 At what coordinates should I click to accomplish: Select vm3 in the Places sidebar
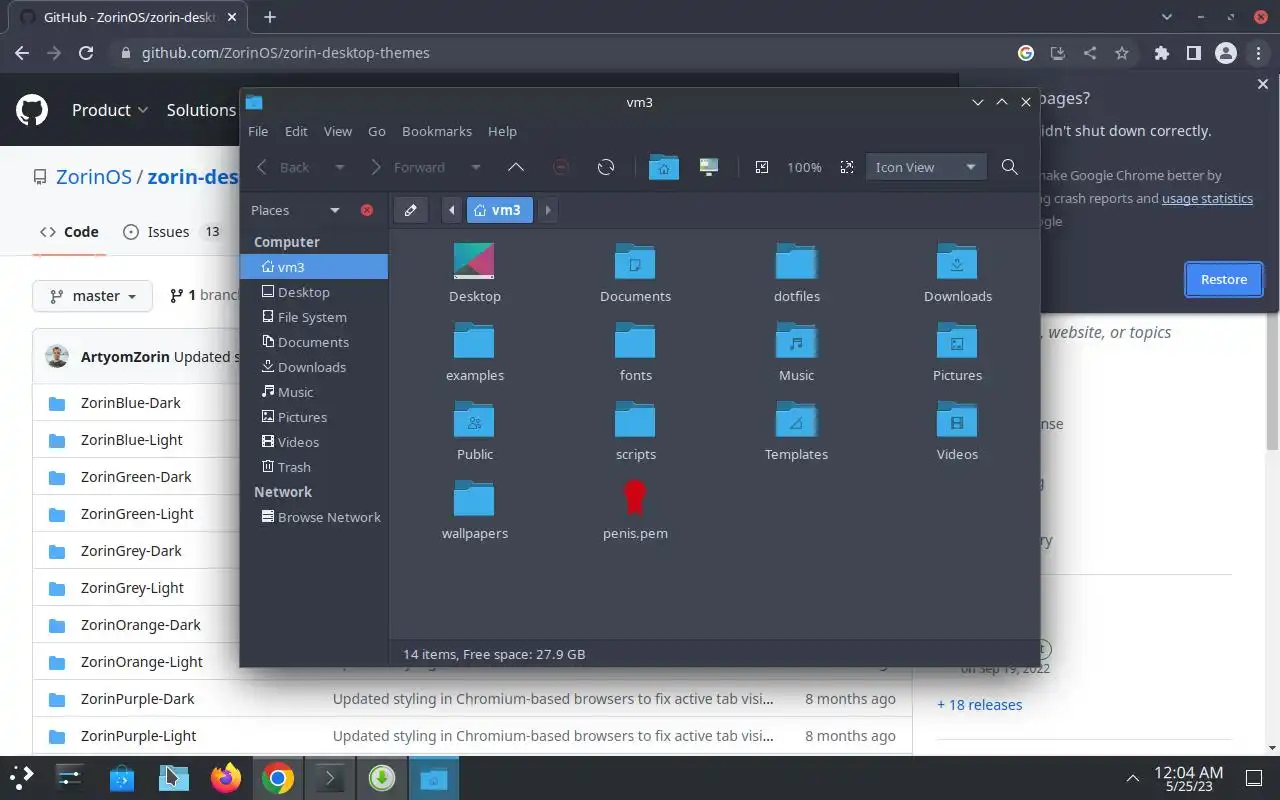[314, 267]
